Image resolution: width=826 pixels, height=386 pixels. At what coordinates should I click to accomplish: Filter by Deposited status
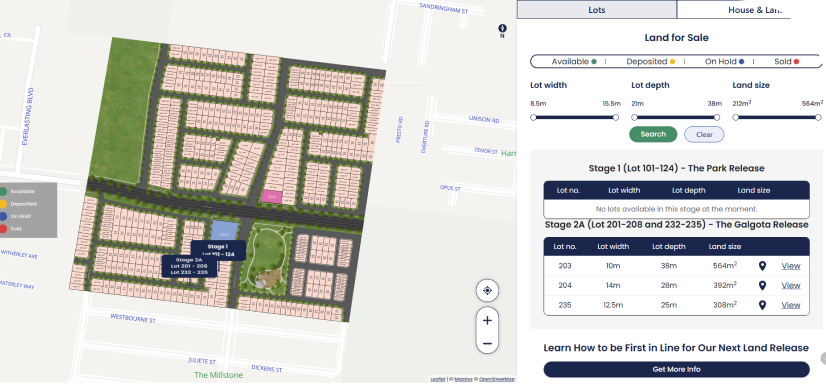[x=651, y=62]
